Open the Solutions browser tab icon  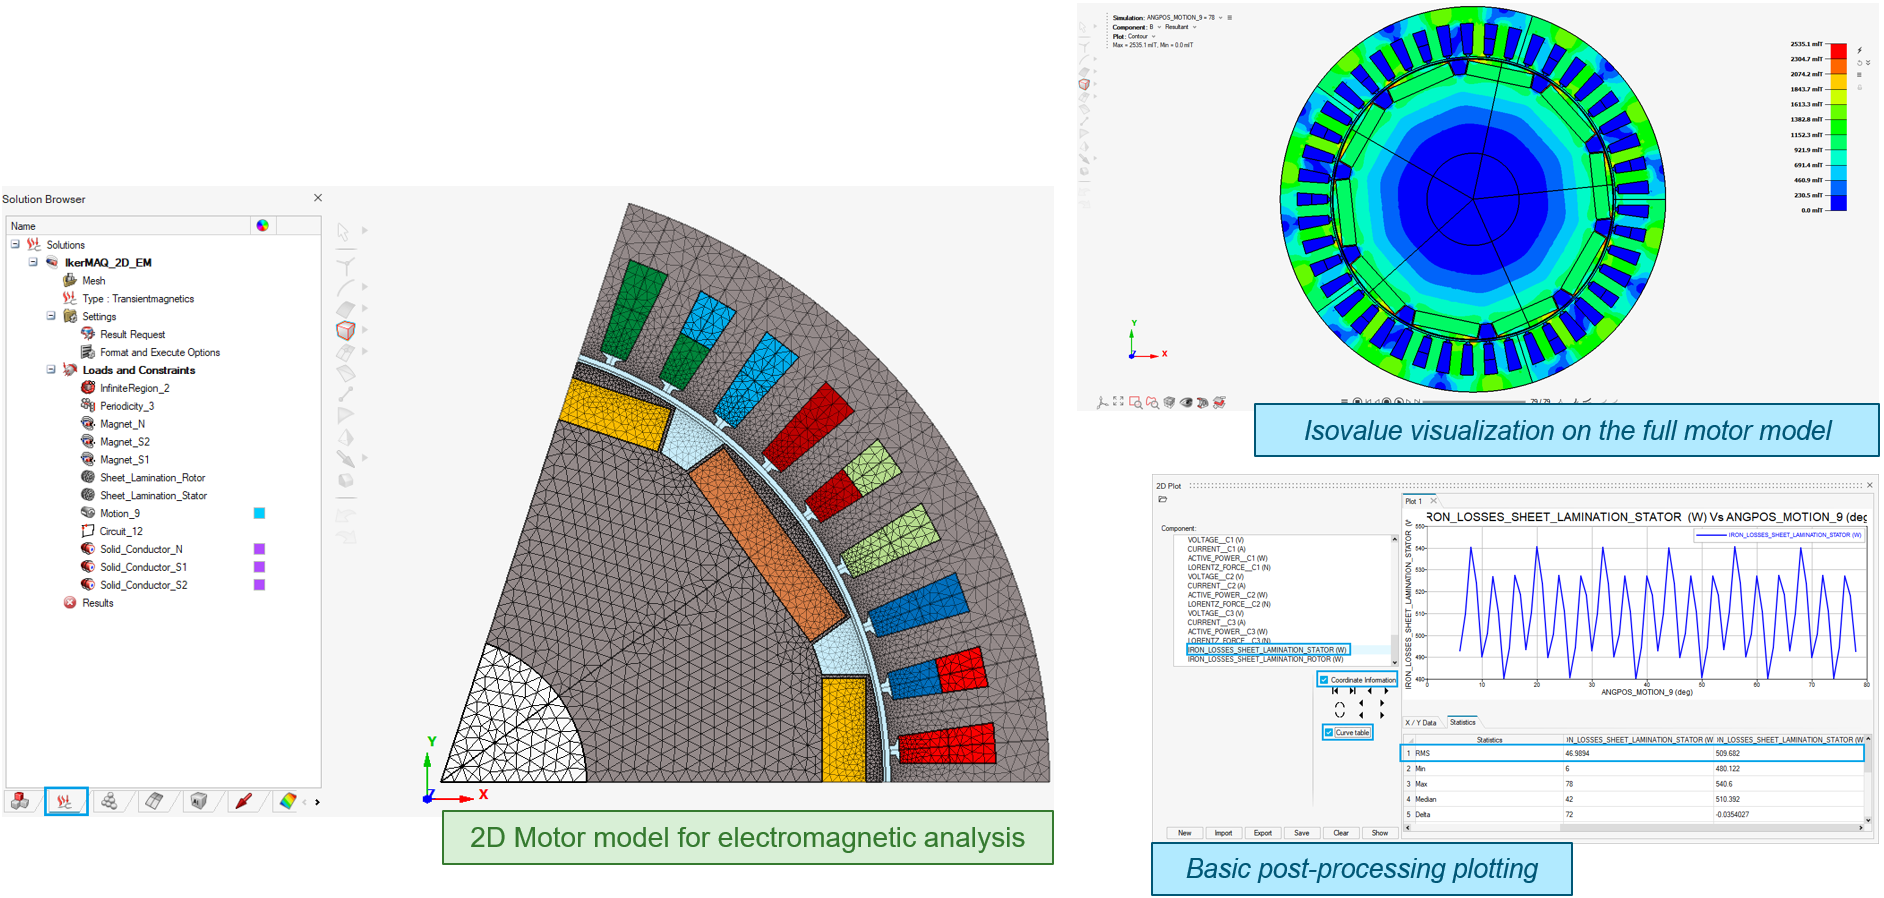point(65,801)
